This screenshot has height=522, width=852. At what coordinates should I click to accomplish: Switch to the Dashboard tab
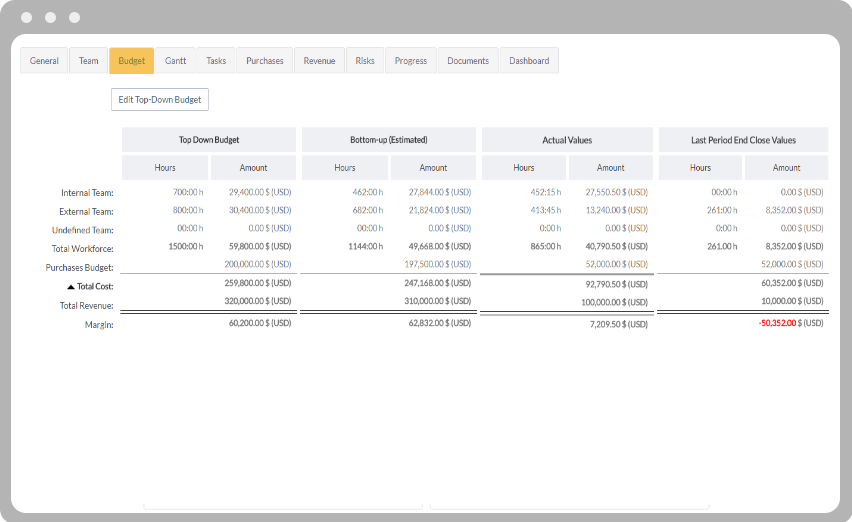pos(529,61)
